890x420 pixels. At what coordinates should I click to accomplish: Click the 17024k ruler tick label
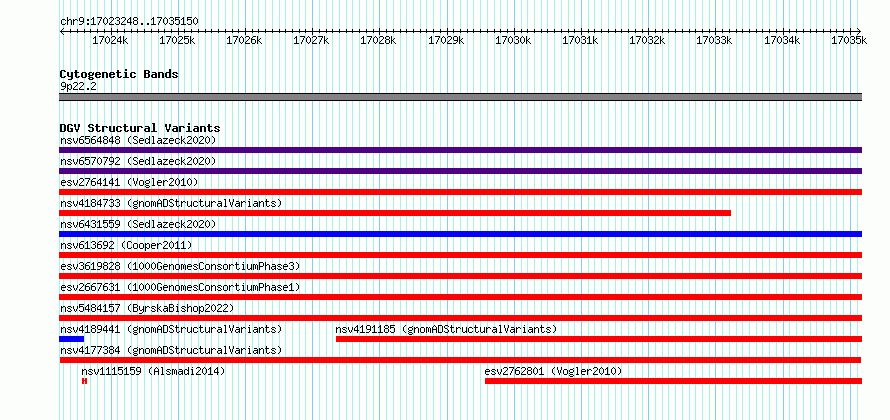click(x=111, y=40)
